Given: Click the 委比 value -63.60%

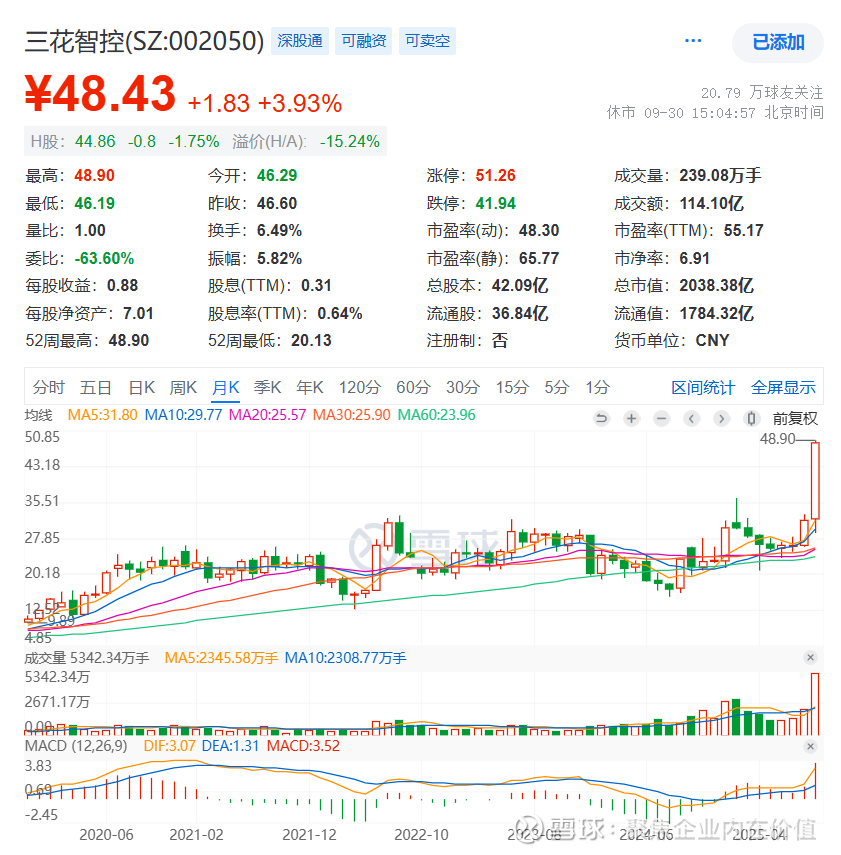Looking at the screenshot, I should (x=104, y=258).
